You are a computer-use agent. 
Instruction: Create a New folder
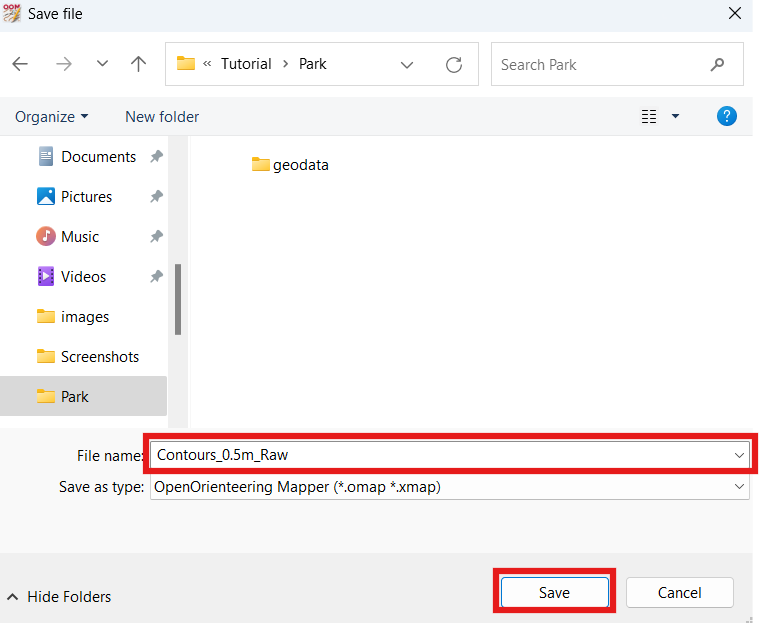(162, 116)
